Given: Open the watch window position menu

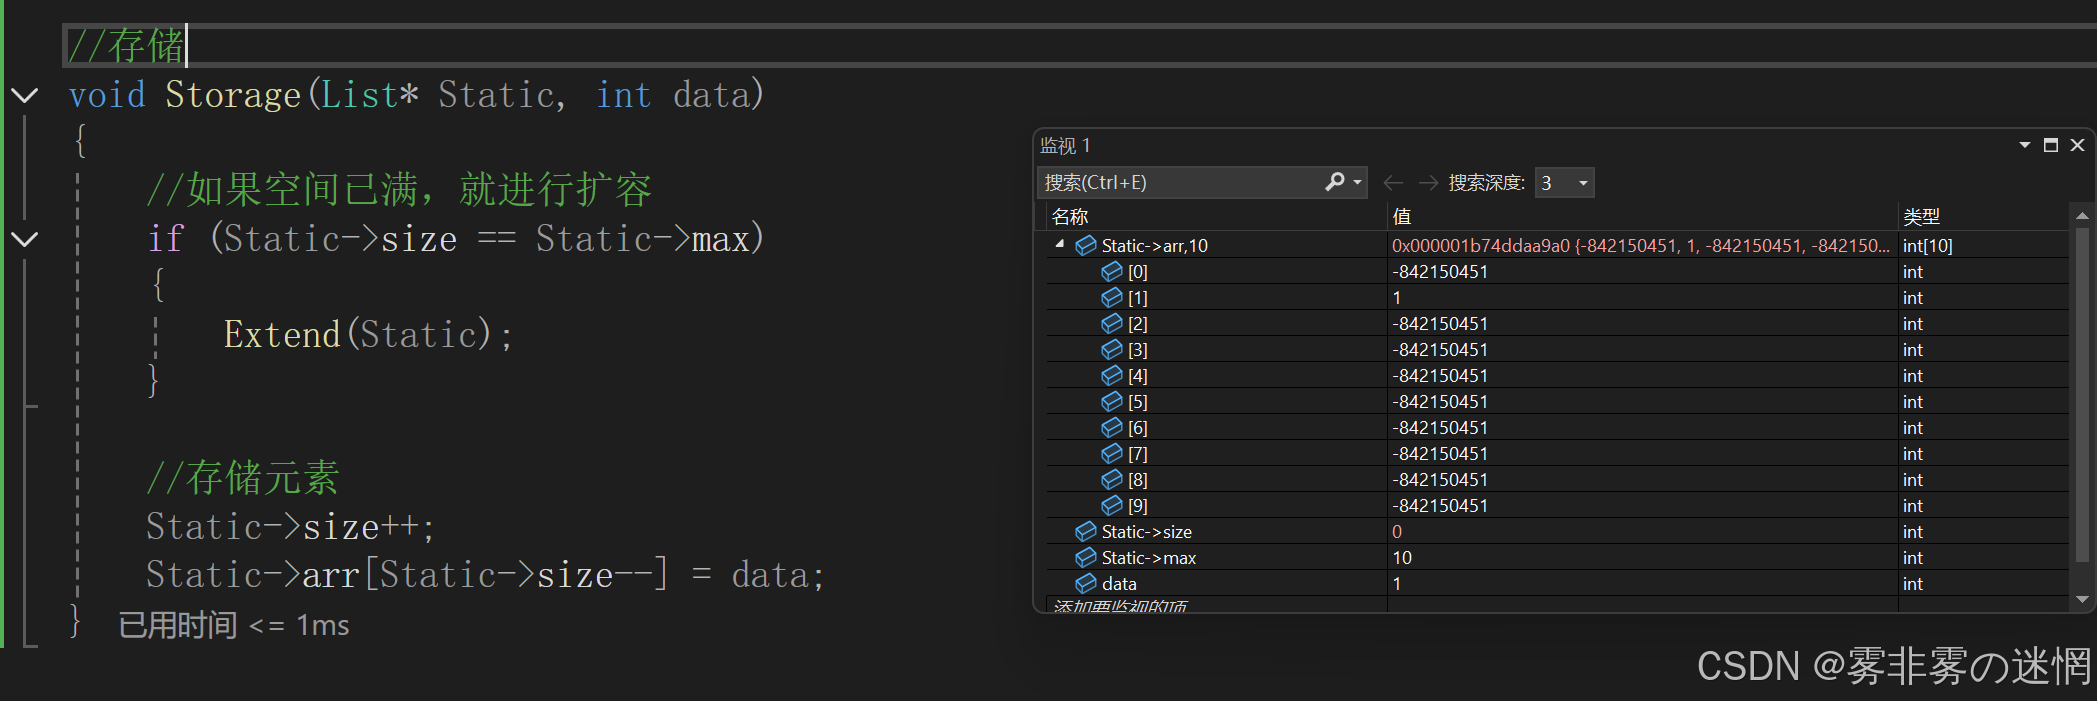Looking at the screenshot, I should (x=2025, y=145).
